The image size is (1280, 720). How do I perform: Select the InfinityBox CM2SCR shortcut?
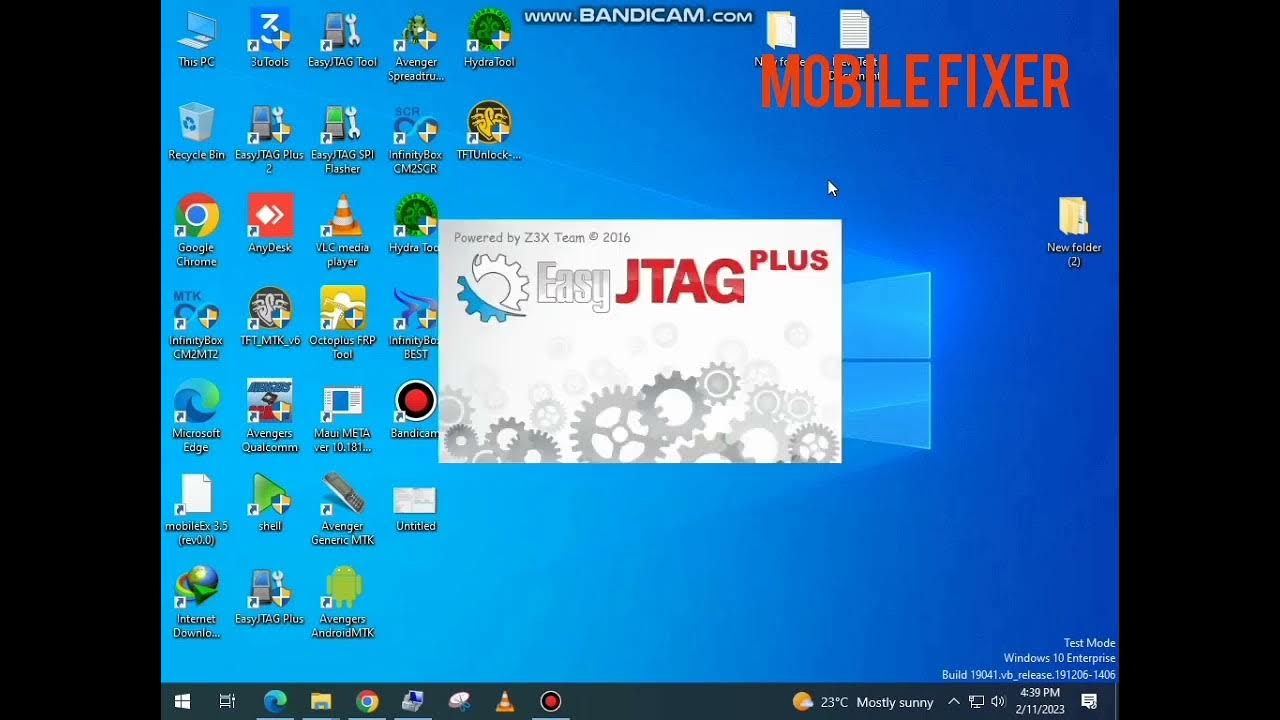pyautogui.click(x=415, y=138)
